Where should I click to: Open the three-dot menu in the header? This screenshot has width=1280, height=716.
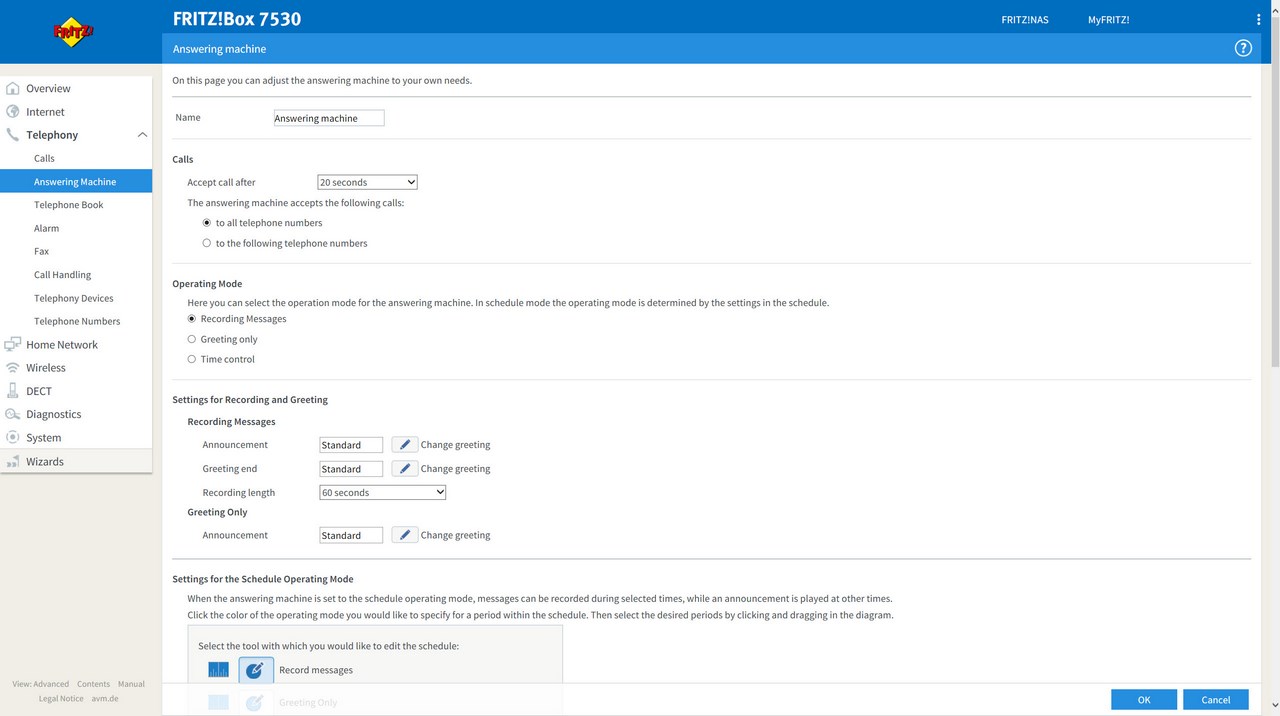coord(1258,20)
